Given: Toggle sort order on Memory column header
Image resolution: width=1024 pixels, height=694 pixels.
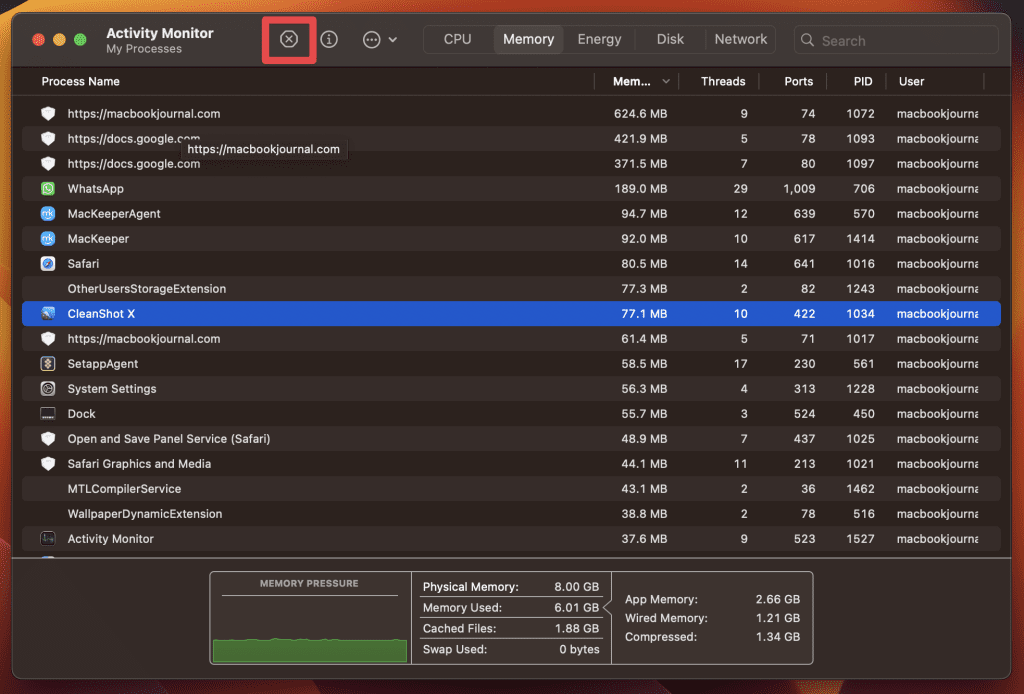Looking at the screenshot, I should pos(640,82).
